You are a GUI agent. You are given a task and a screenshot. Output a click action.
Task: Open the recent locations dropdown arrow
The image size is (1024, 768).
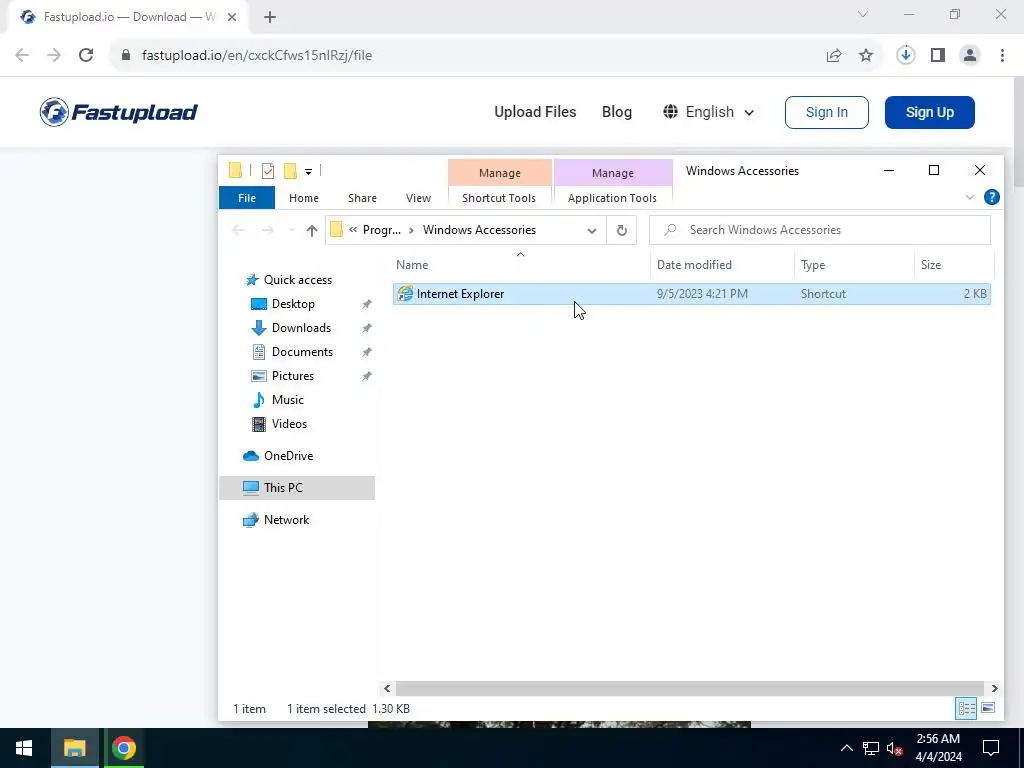tap(291, 231)
